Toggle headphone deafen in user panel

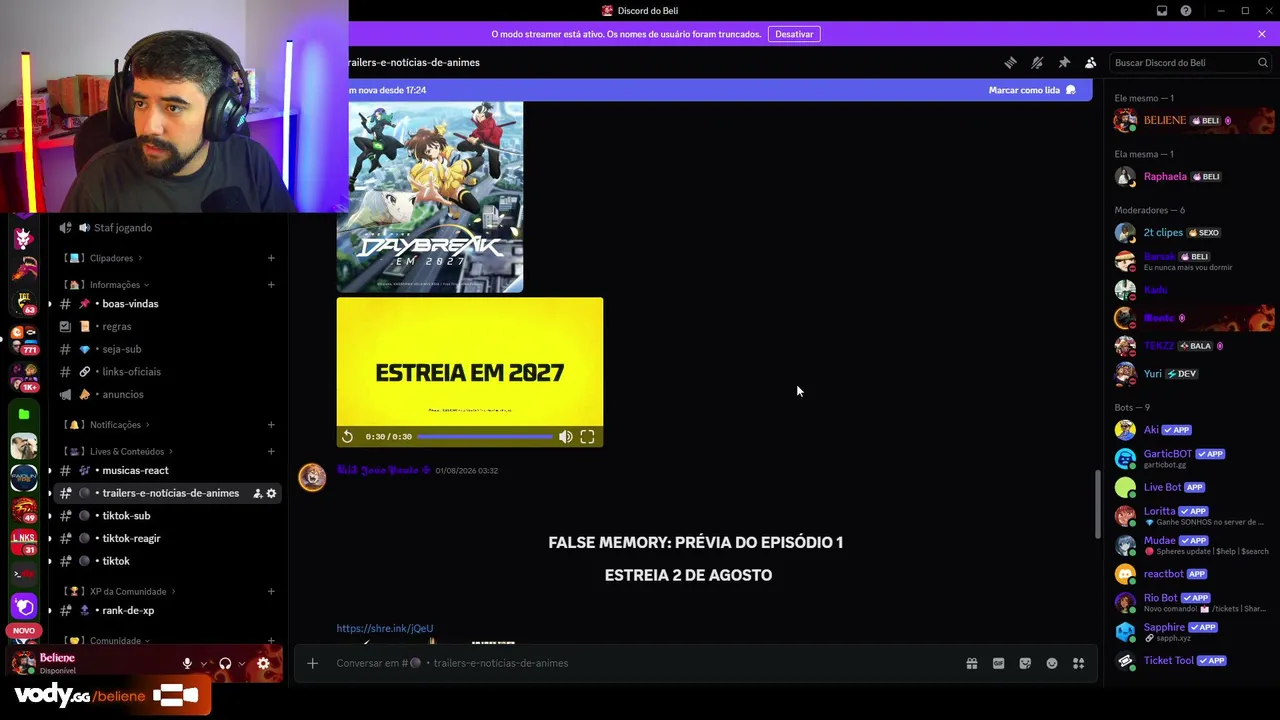[x=225, y=663]
